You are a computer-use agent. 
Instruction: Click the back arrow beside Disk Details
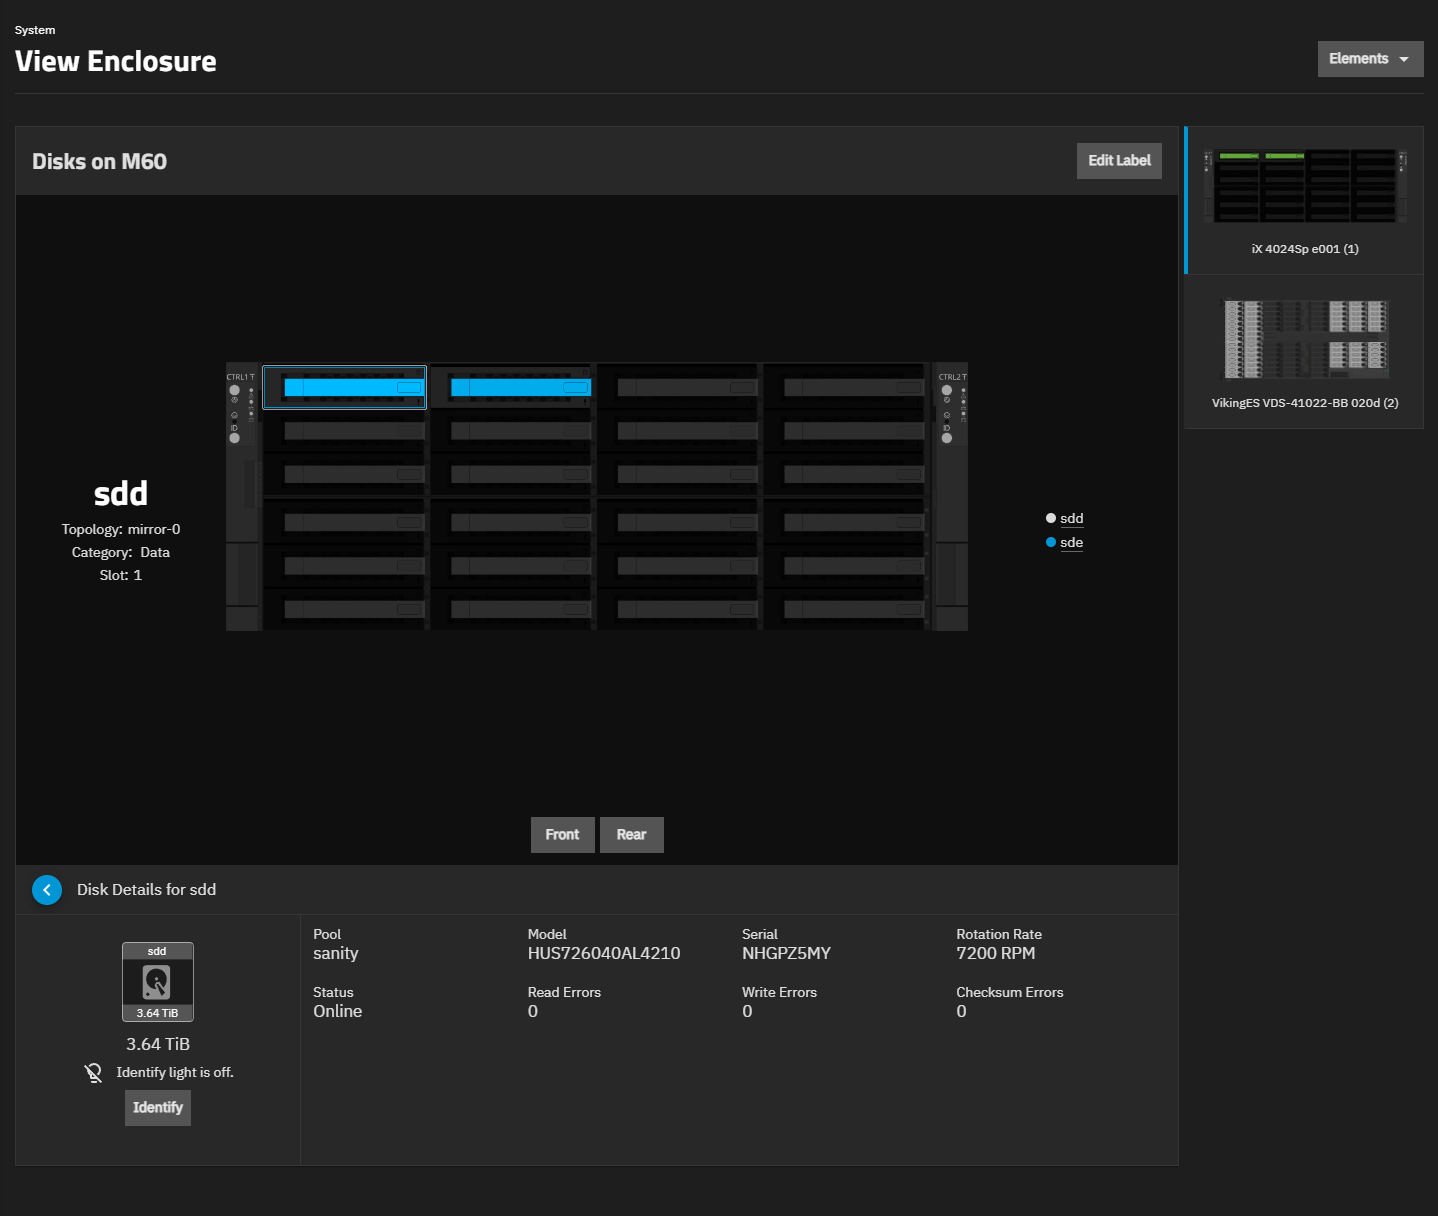pos(47,890)
